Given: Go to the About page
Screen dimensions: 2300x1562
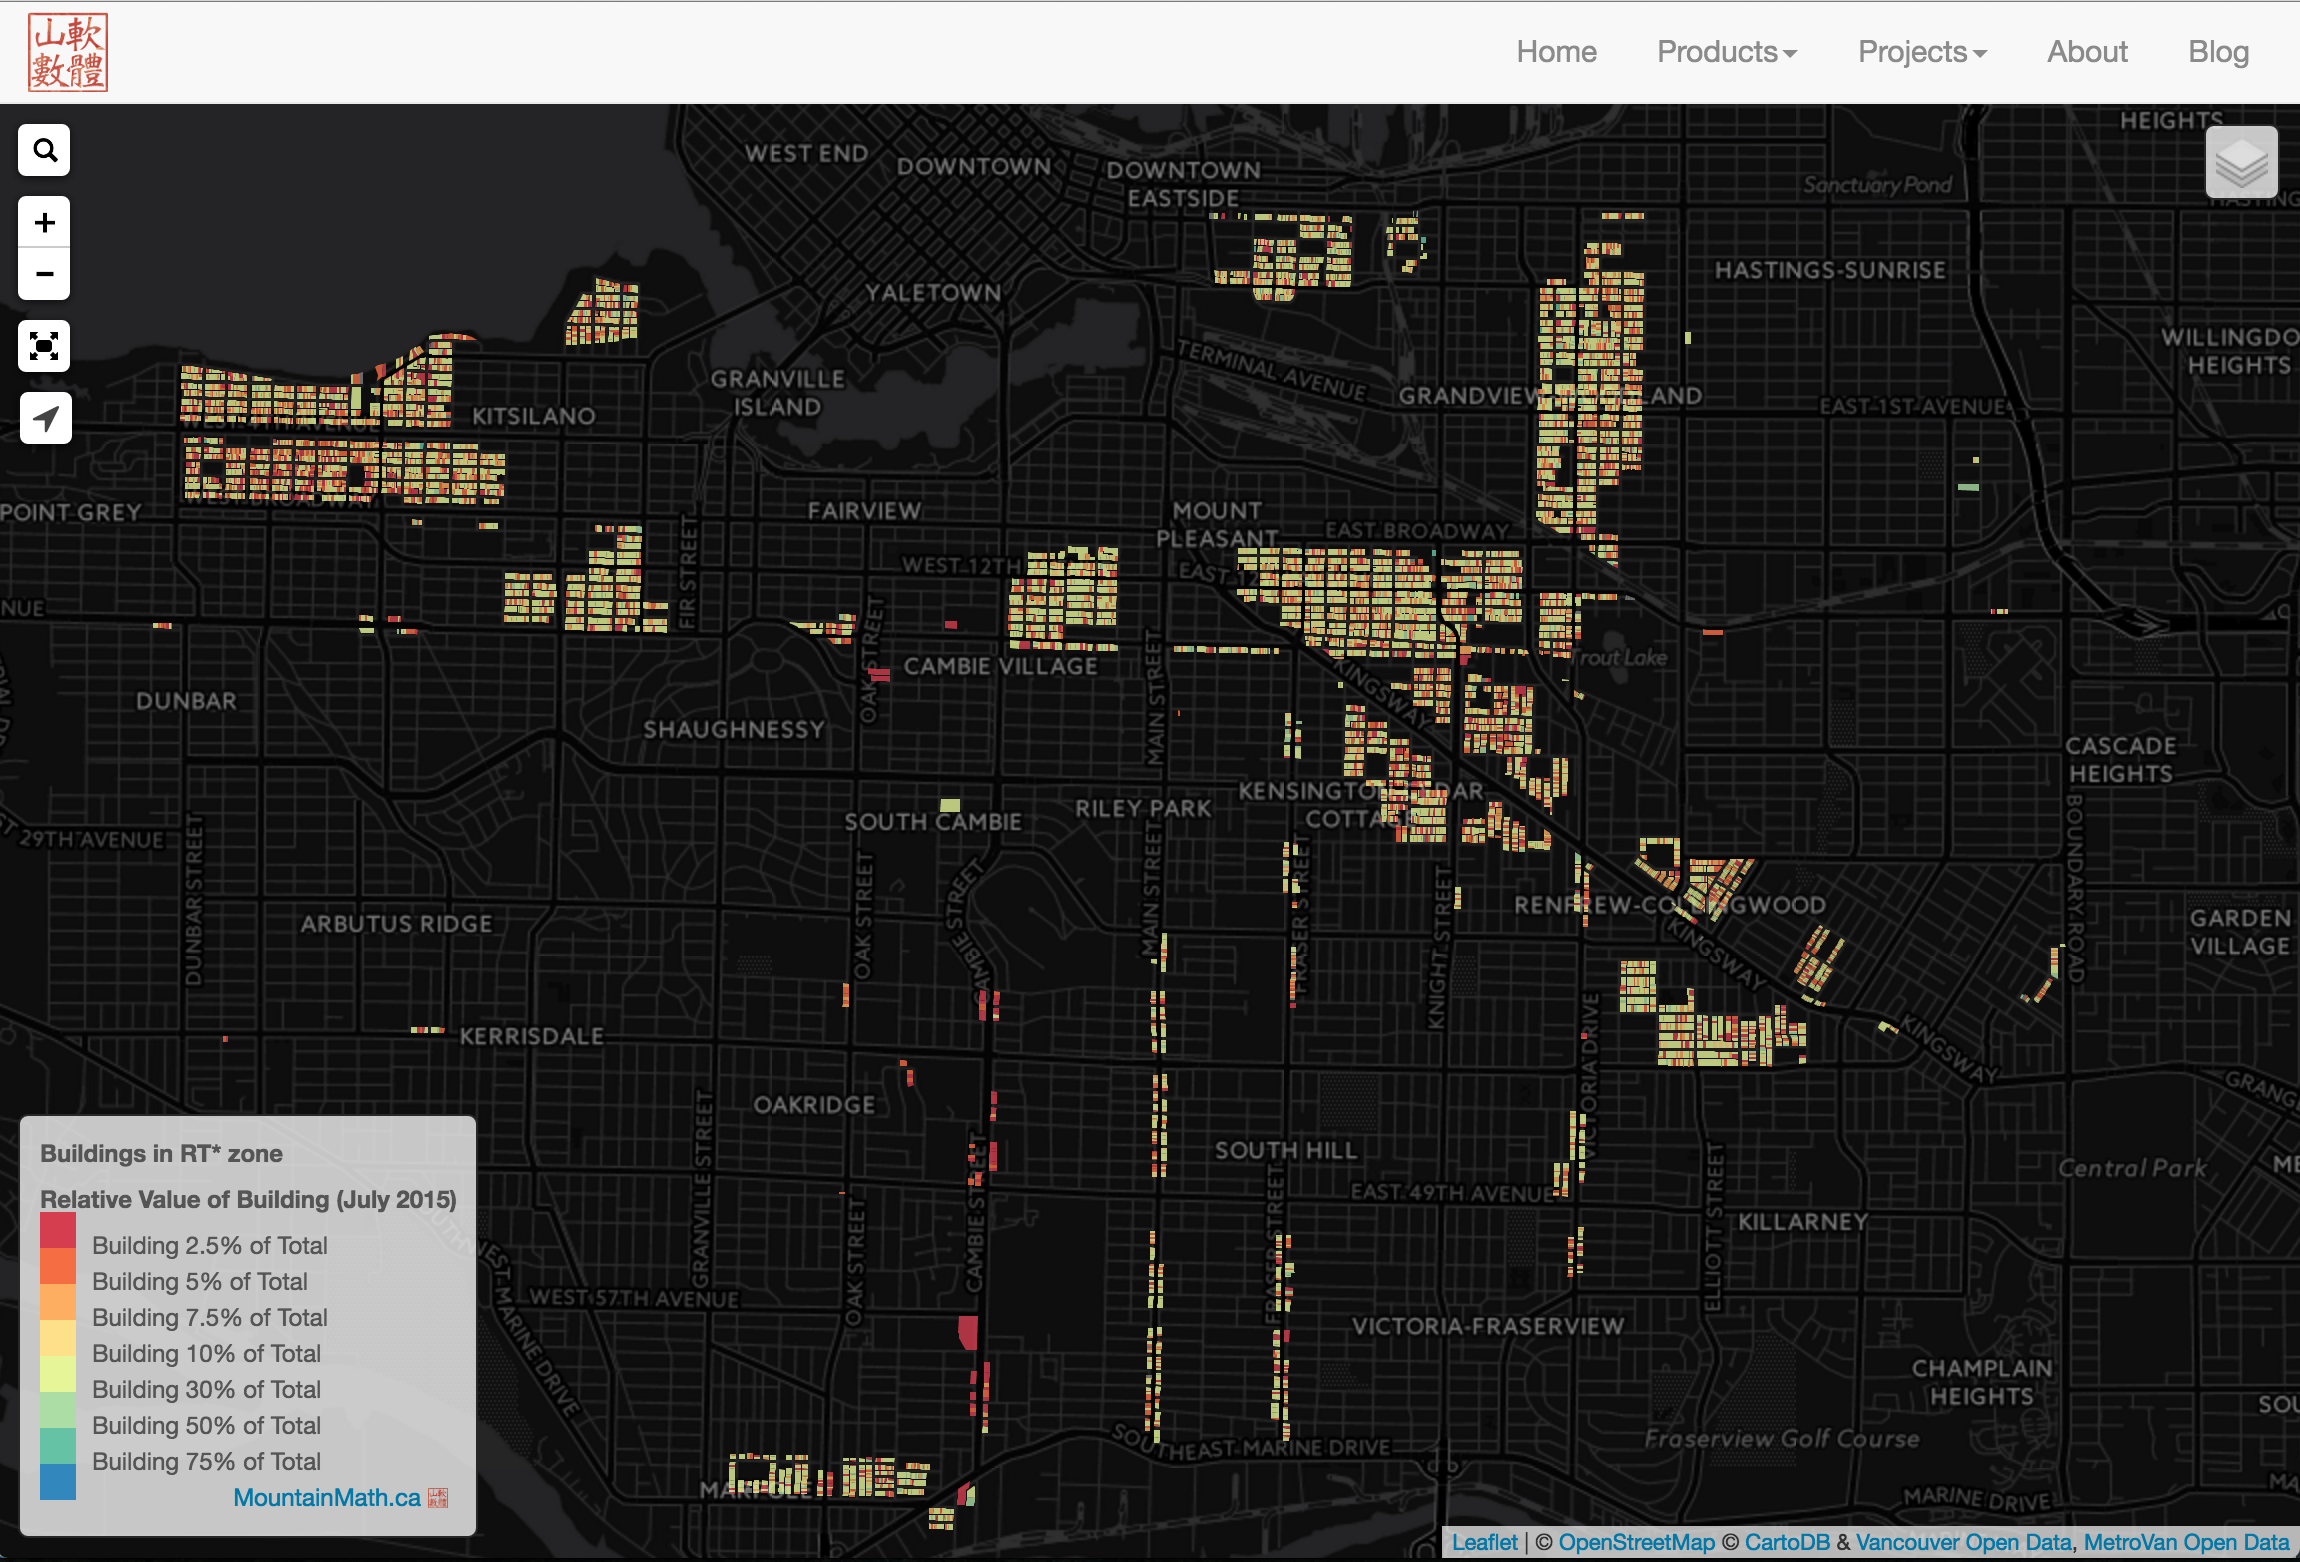Looking at the screenshot, I should coord(2087,52).
